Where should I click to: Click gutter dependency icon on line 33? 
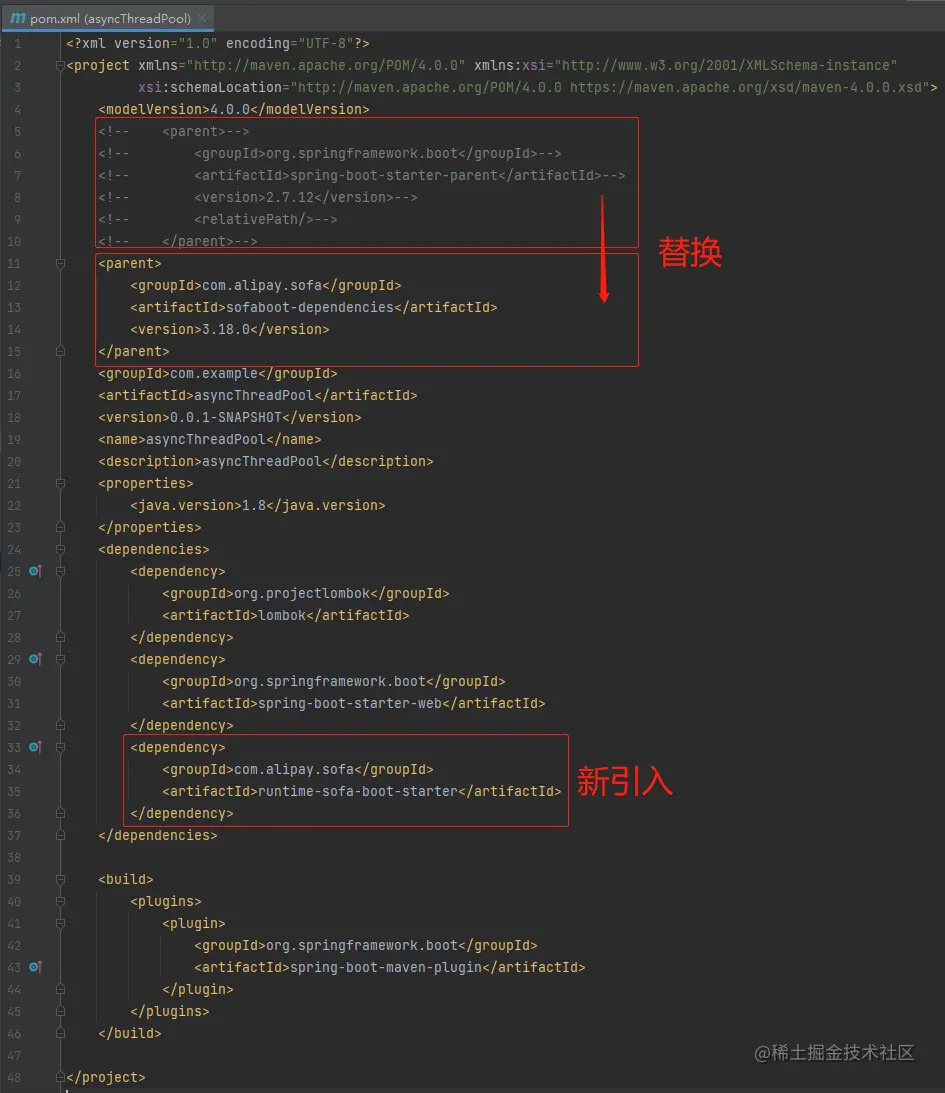[x=36, y=747]
